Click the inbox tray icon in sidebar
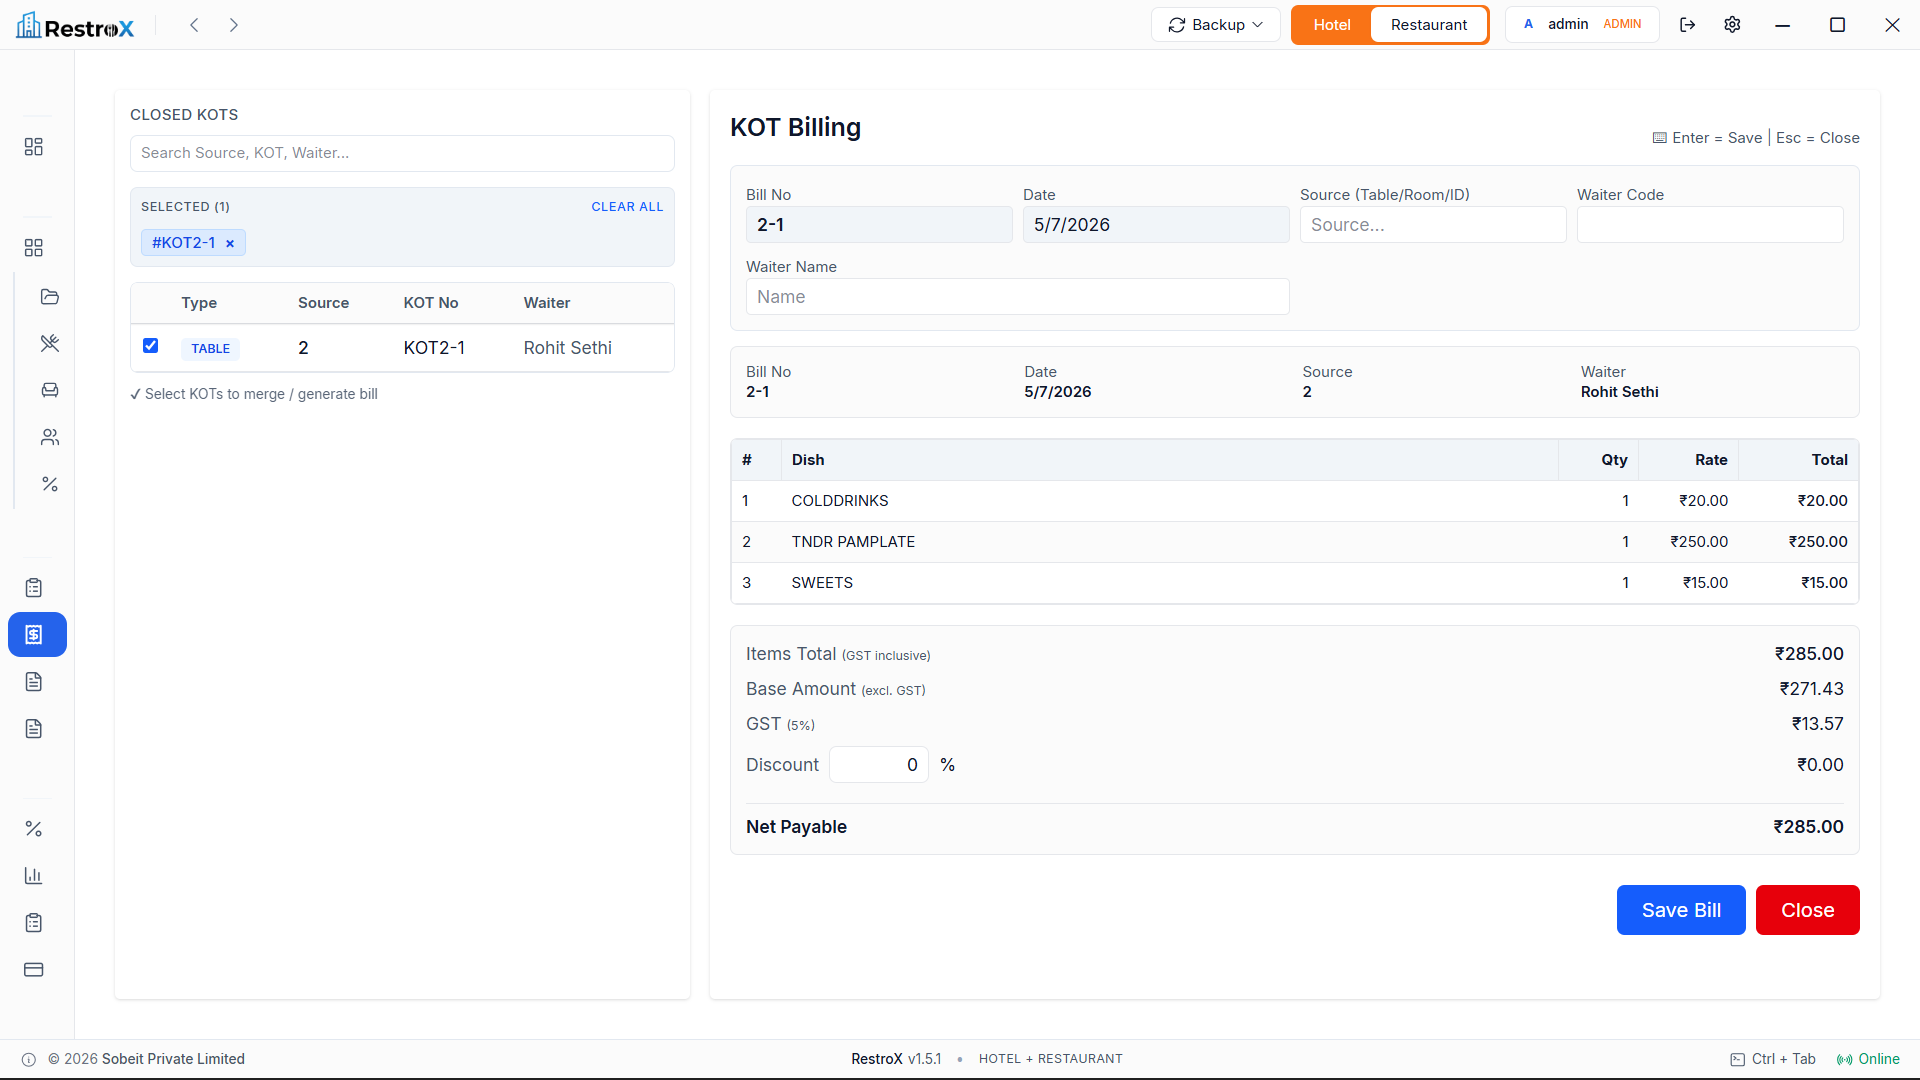This screenshot has width=1920, height=1080. [50, 390]
